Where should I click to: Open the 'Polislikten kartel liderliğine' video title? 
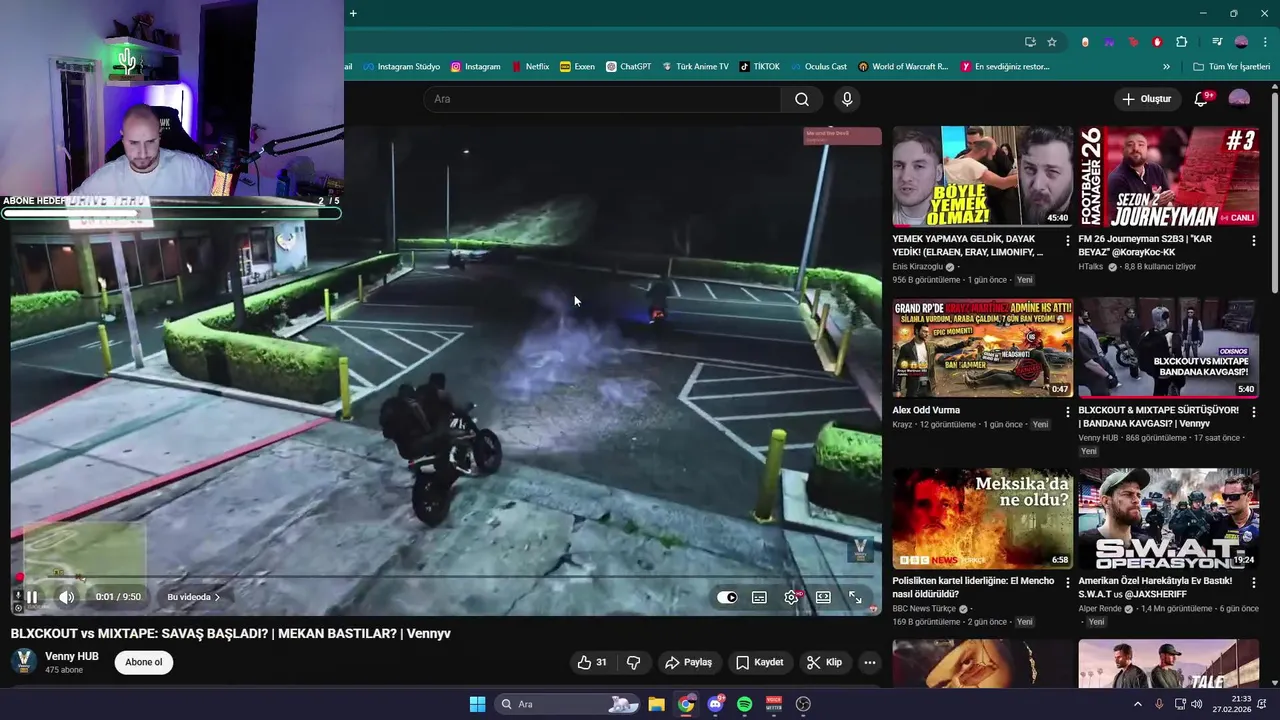point(973,587)
